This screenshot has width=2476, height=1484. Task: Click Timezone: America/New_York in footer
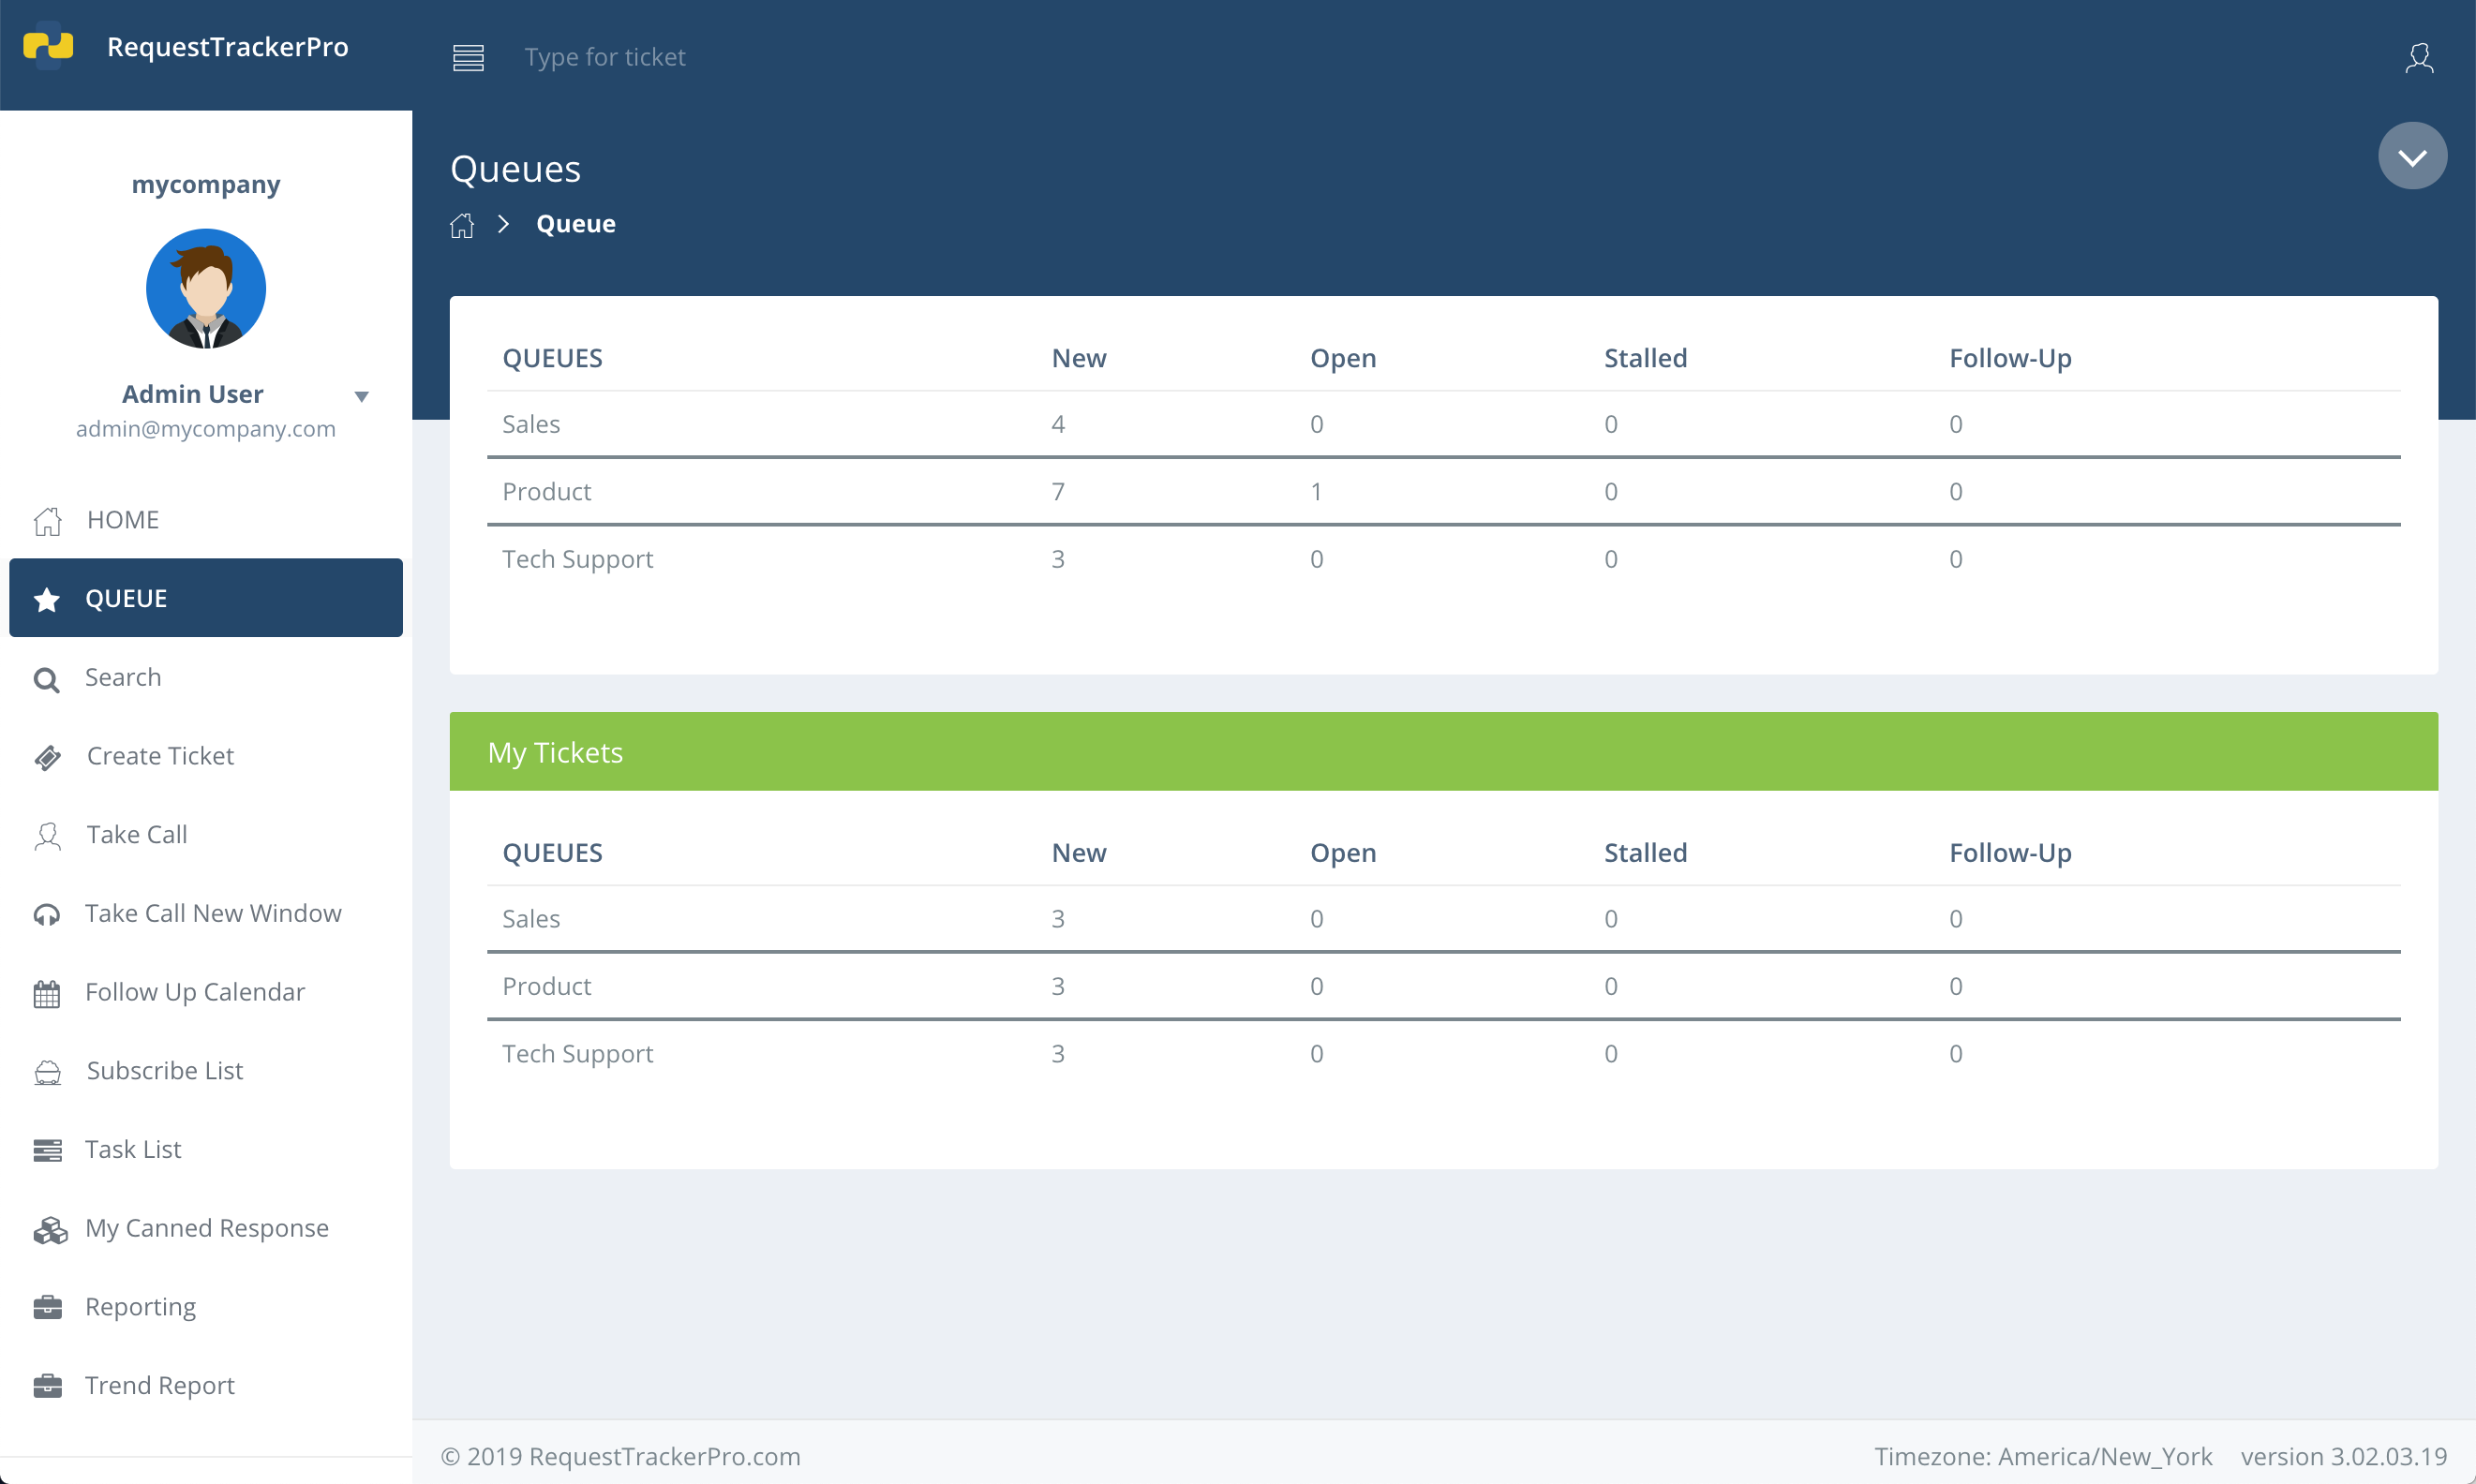click(2043, 1457)
